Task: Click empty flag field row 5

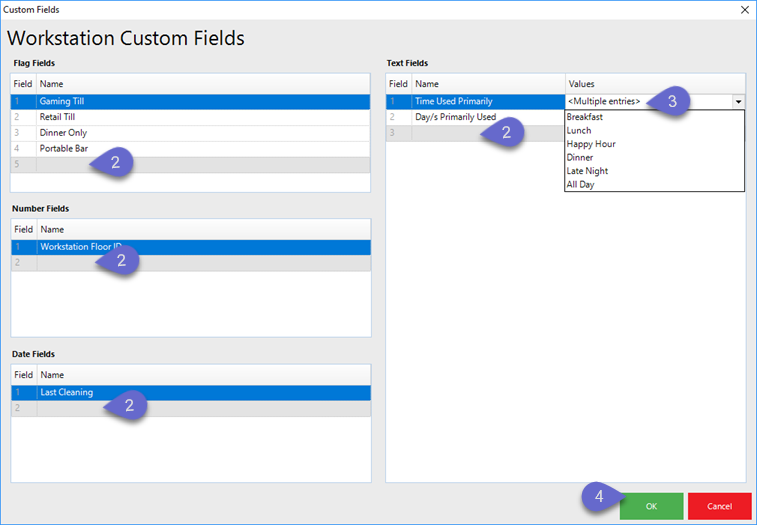Action: pyautogui.click(x=60, y=165)
